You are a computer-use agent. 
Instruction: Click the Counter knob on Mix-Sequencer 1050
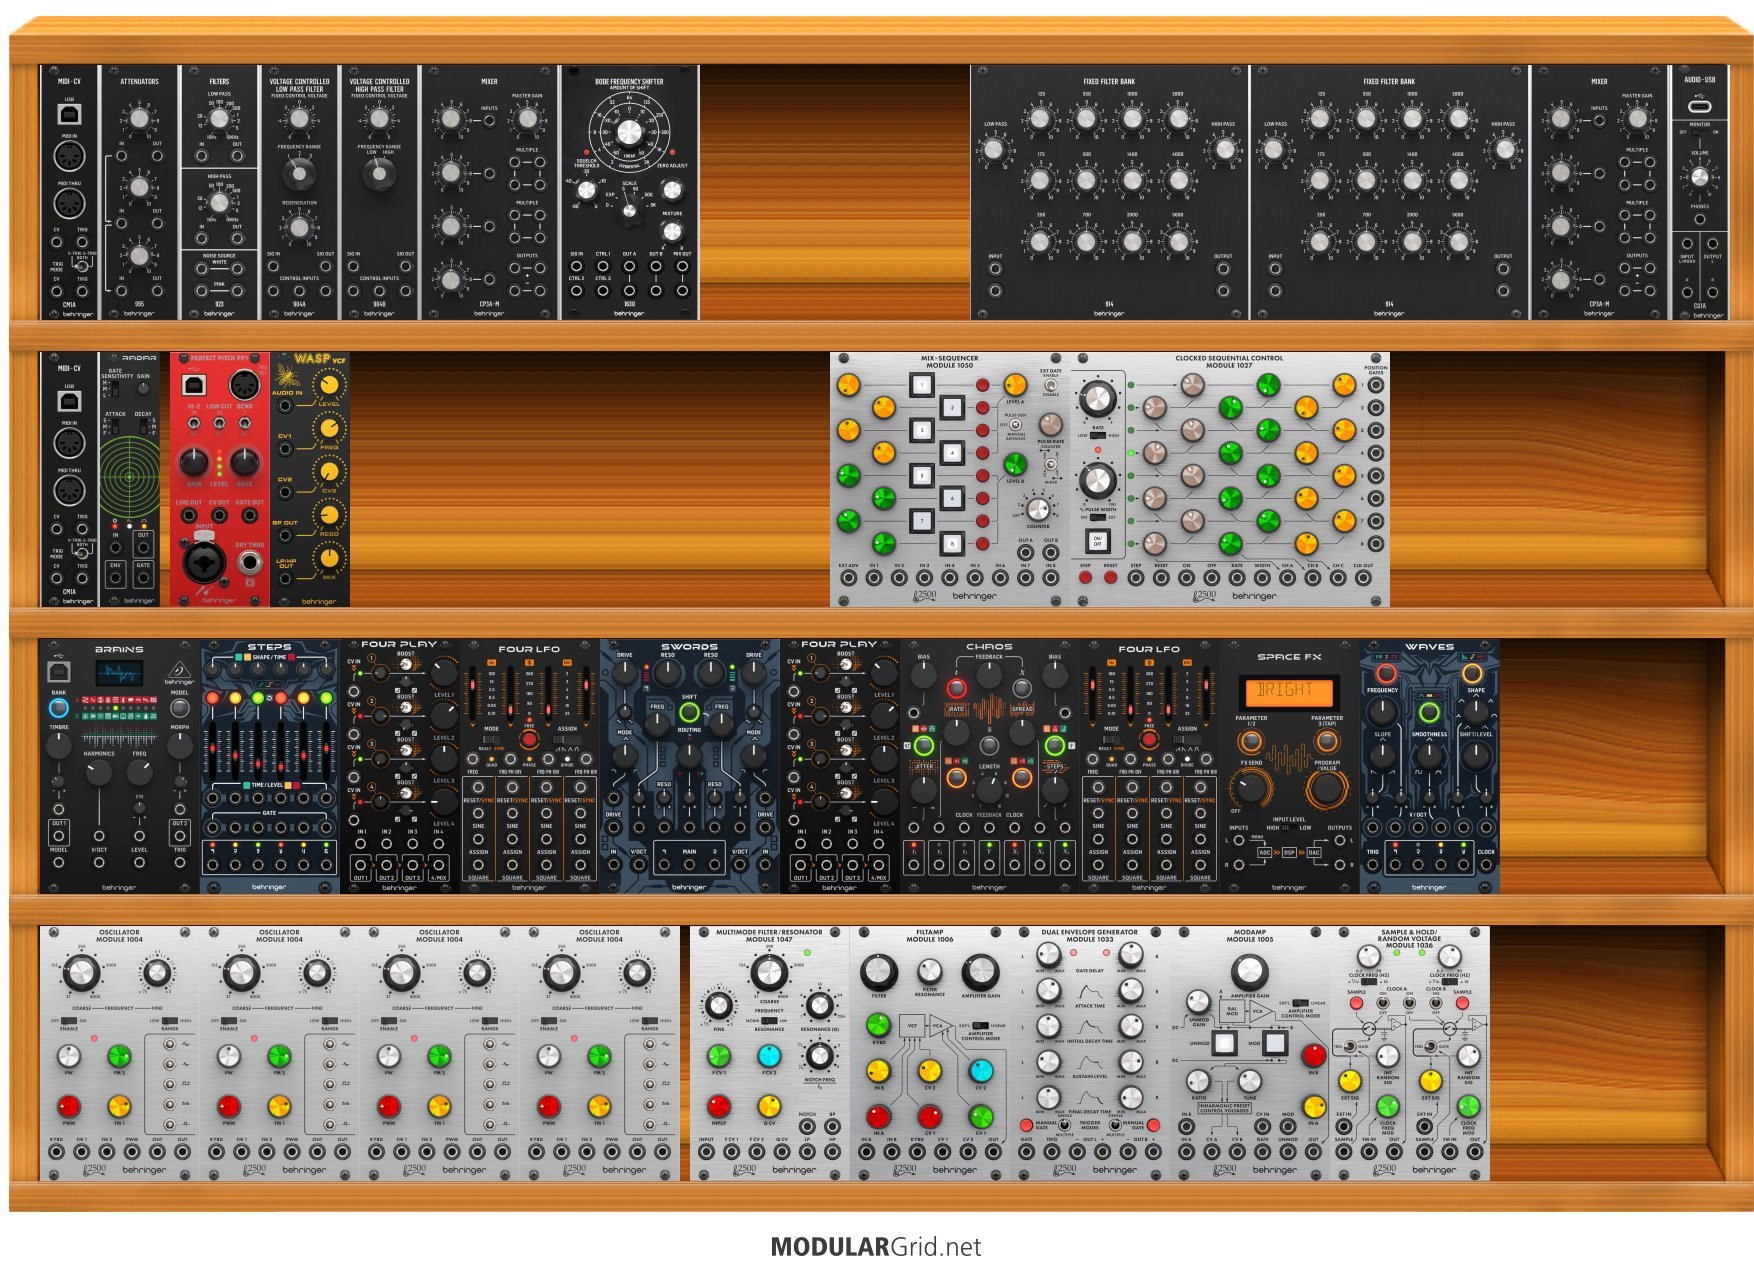pyautogui.click(x=1038, y=508)
